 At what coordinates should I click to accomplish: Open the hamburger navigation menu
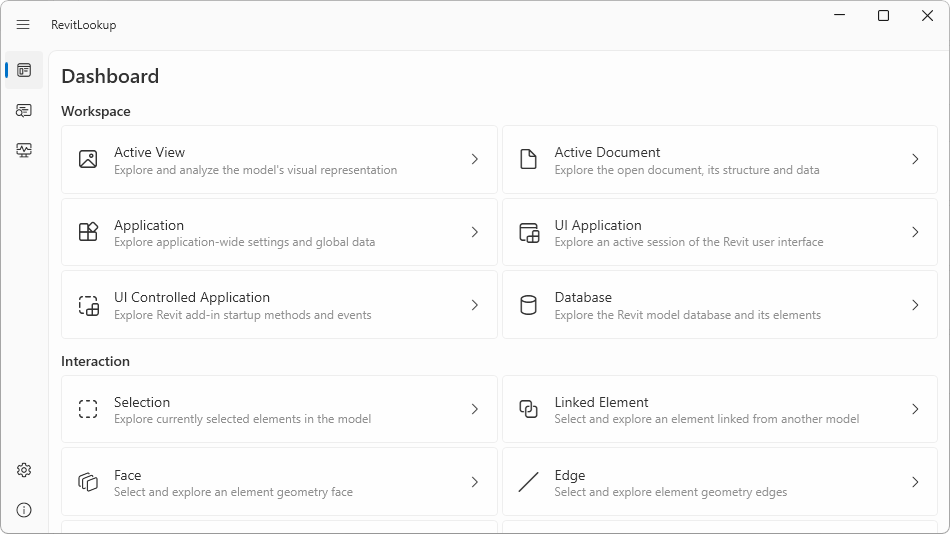point(23,25)
